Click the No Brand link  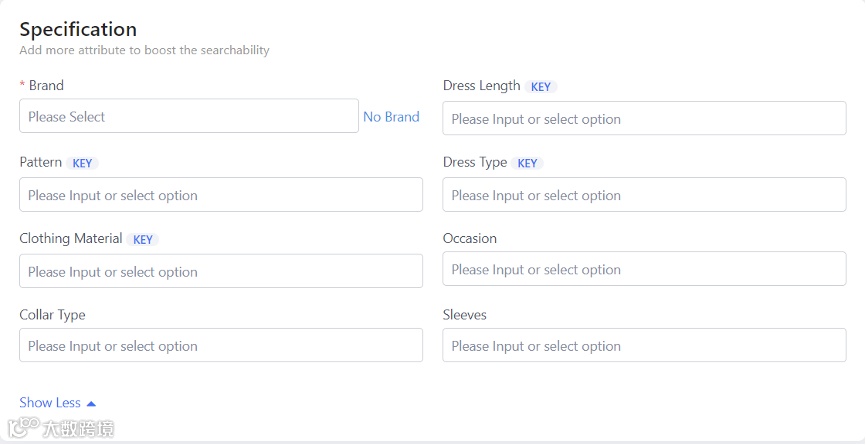[x=391, y=117]
